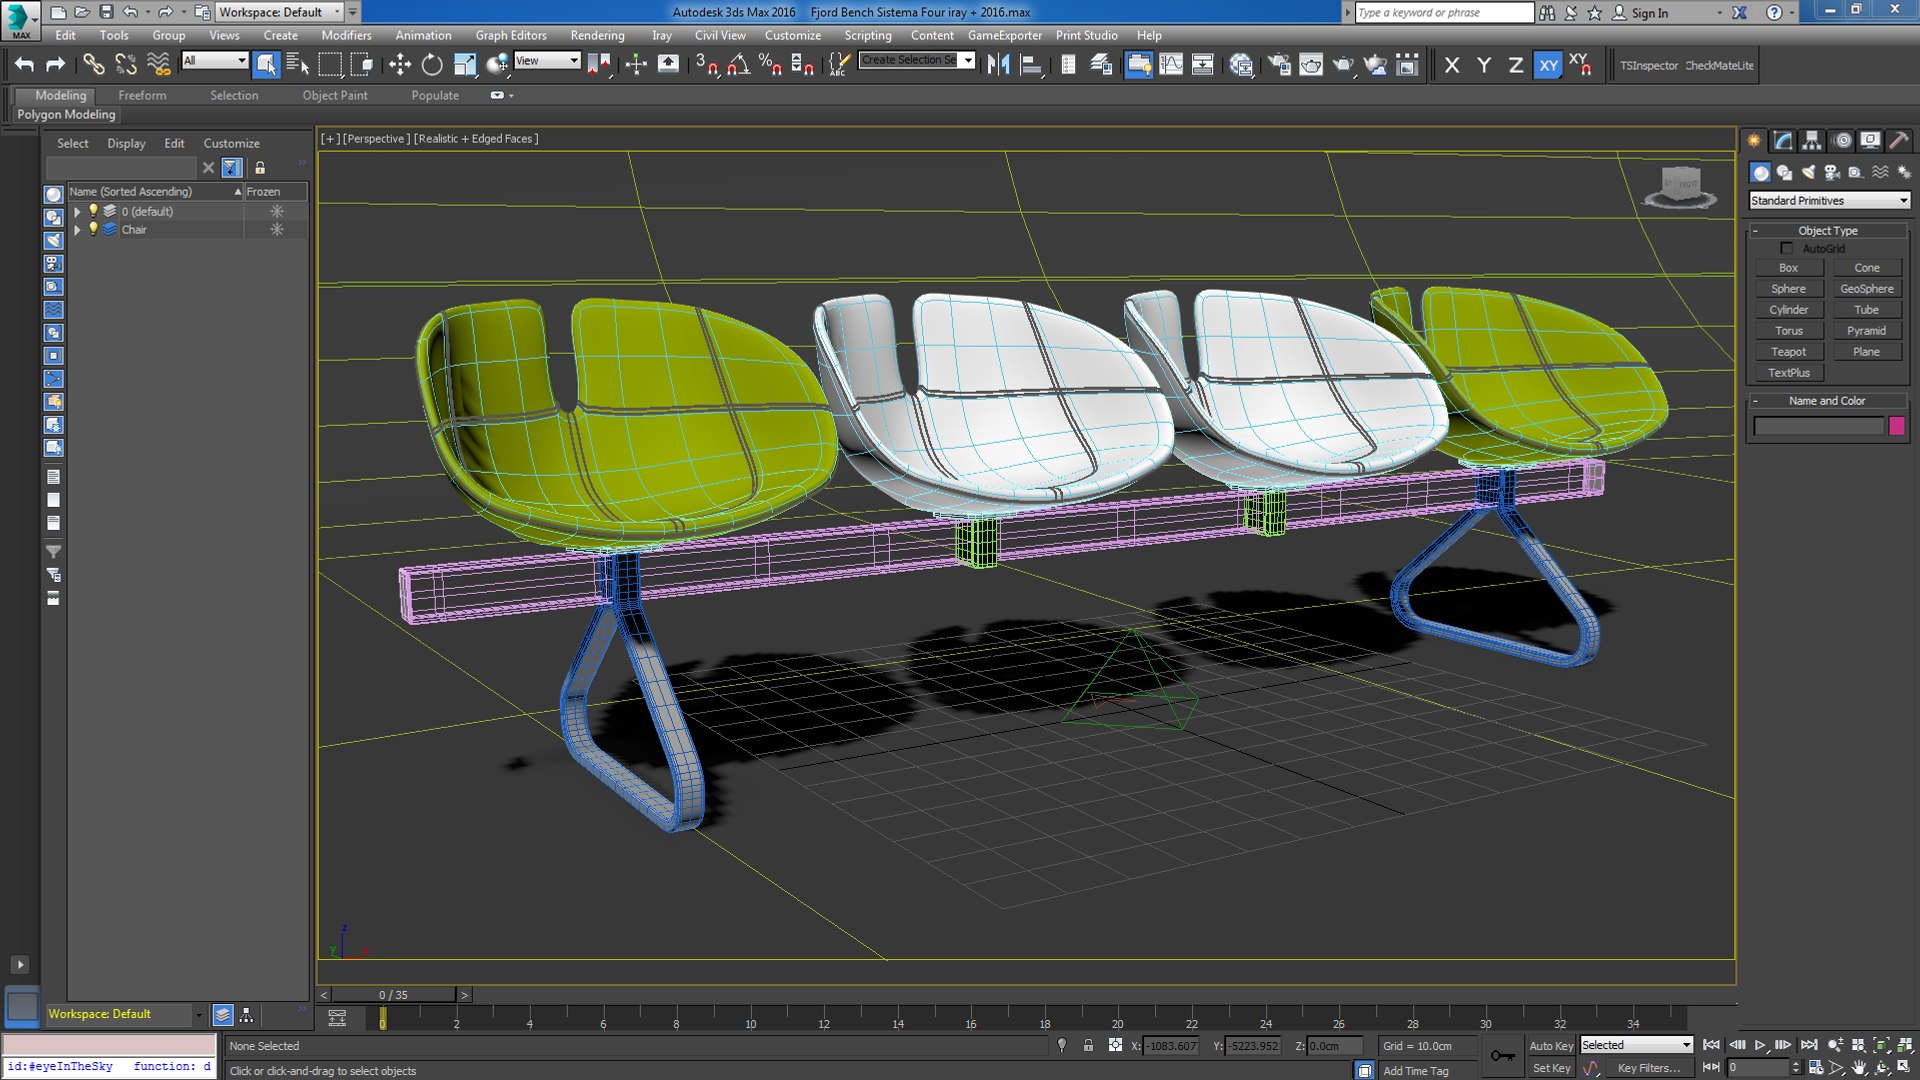Open the Hierarchy command panel tab
The height and width of the screenshot is (1080, 1920).
(1812, 140)
